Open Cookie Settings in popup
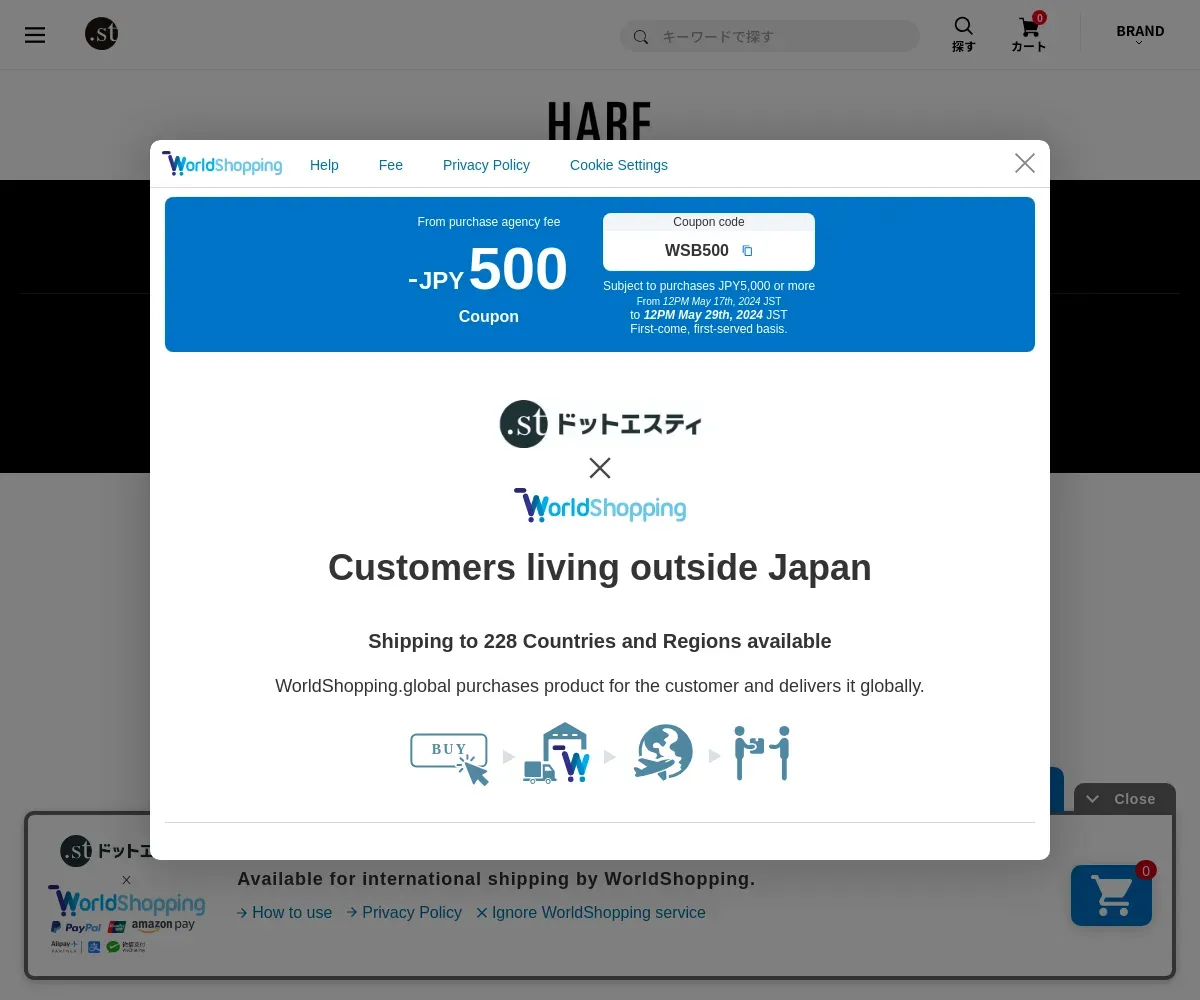1200x1000 pixels. coord(619,165)
